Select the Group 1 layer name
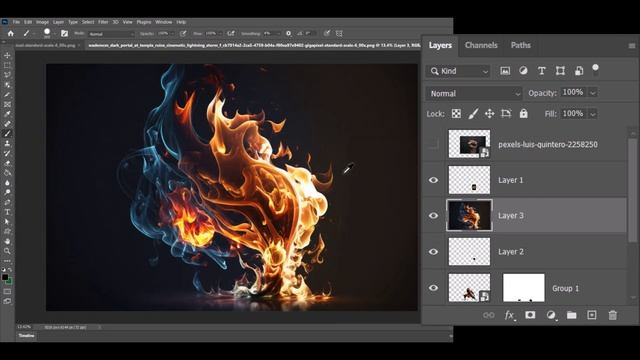This screenshot has height=360, width=640. (x=565, y=288)
